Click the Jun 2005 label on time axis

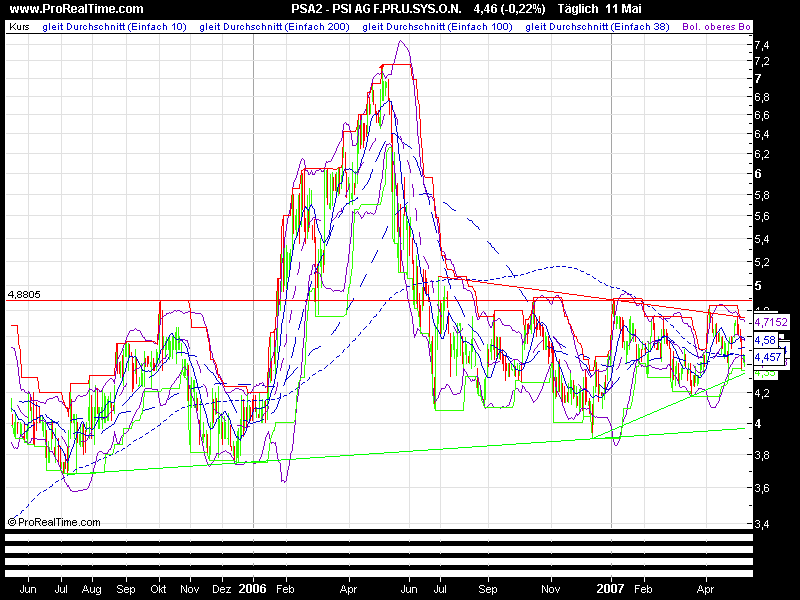pos(28,589)
